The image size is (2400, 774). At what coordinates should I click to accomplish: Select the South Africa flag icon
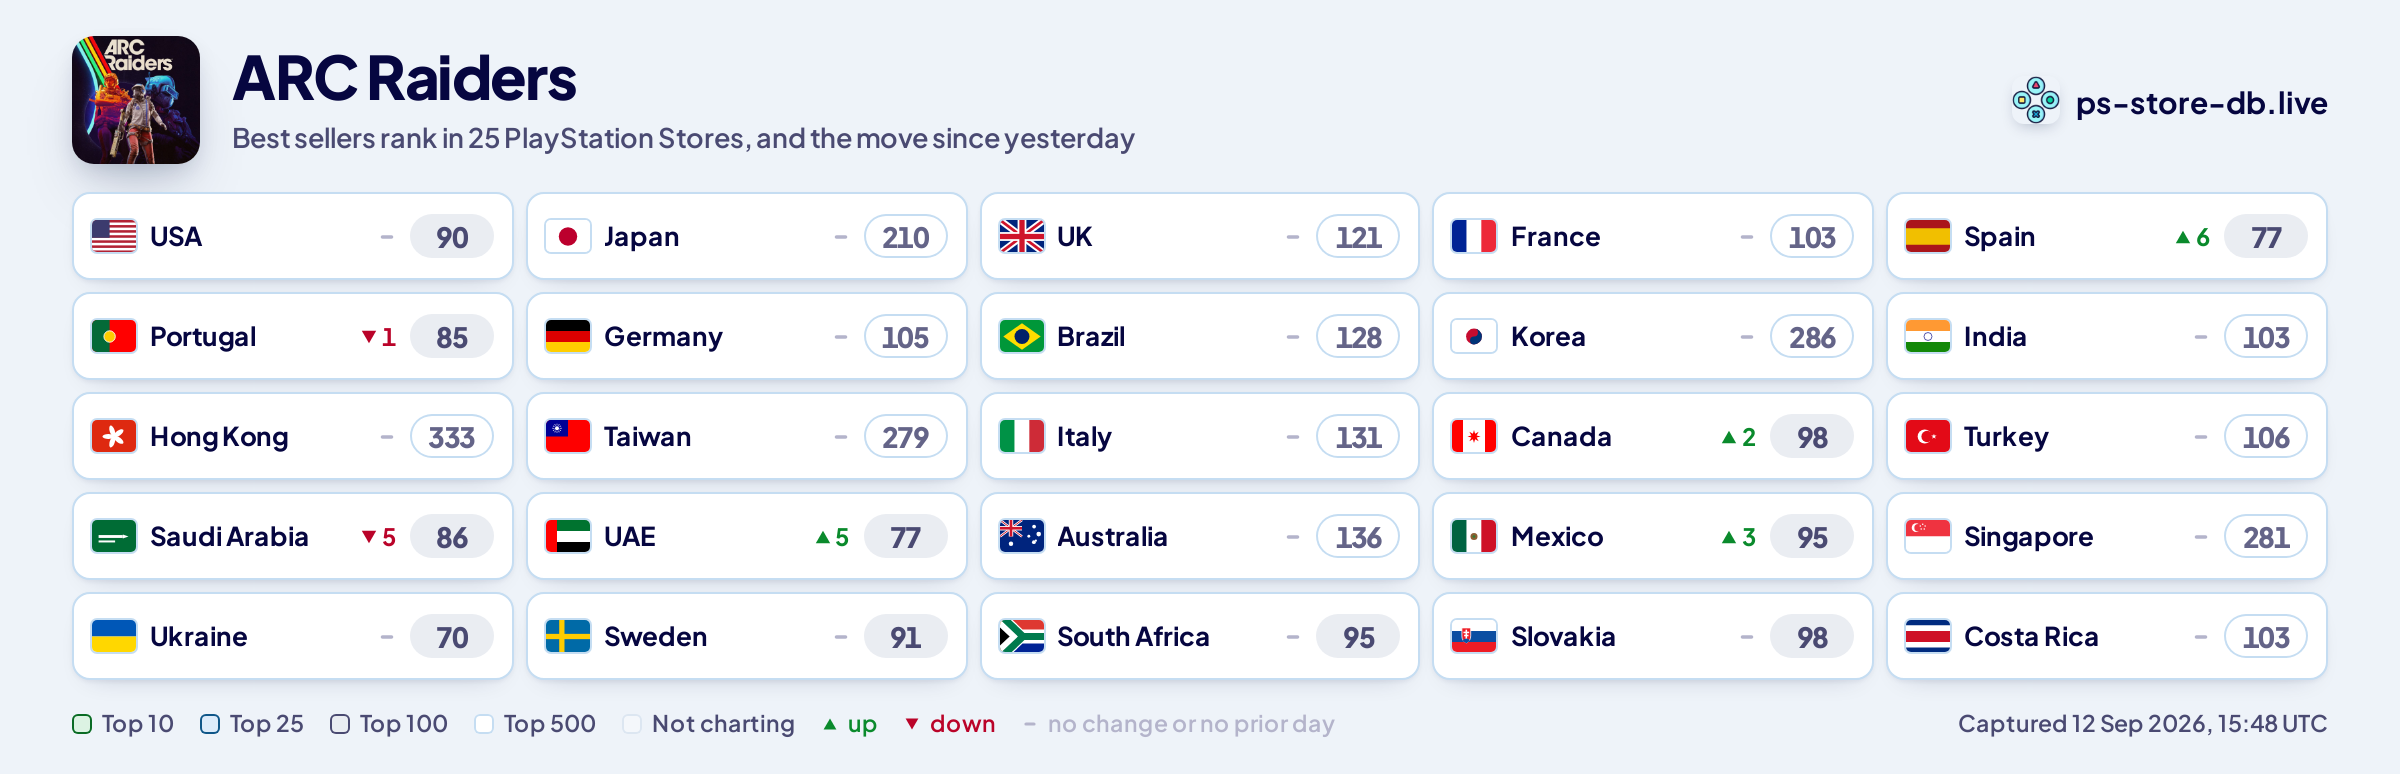pyautogui.click(x=1021, y=636)
